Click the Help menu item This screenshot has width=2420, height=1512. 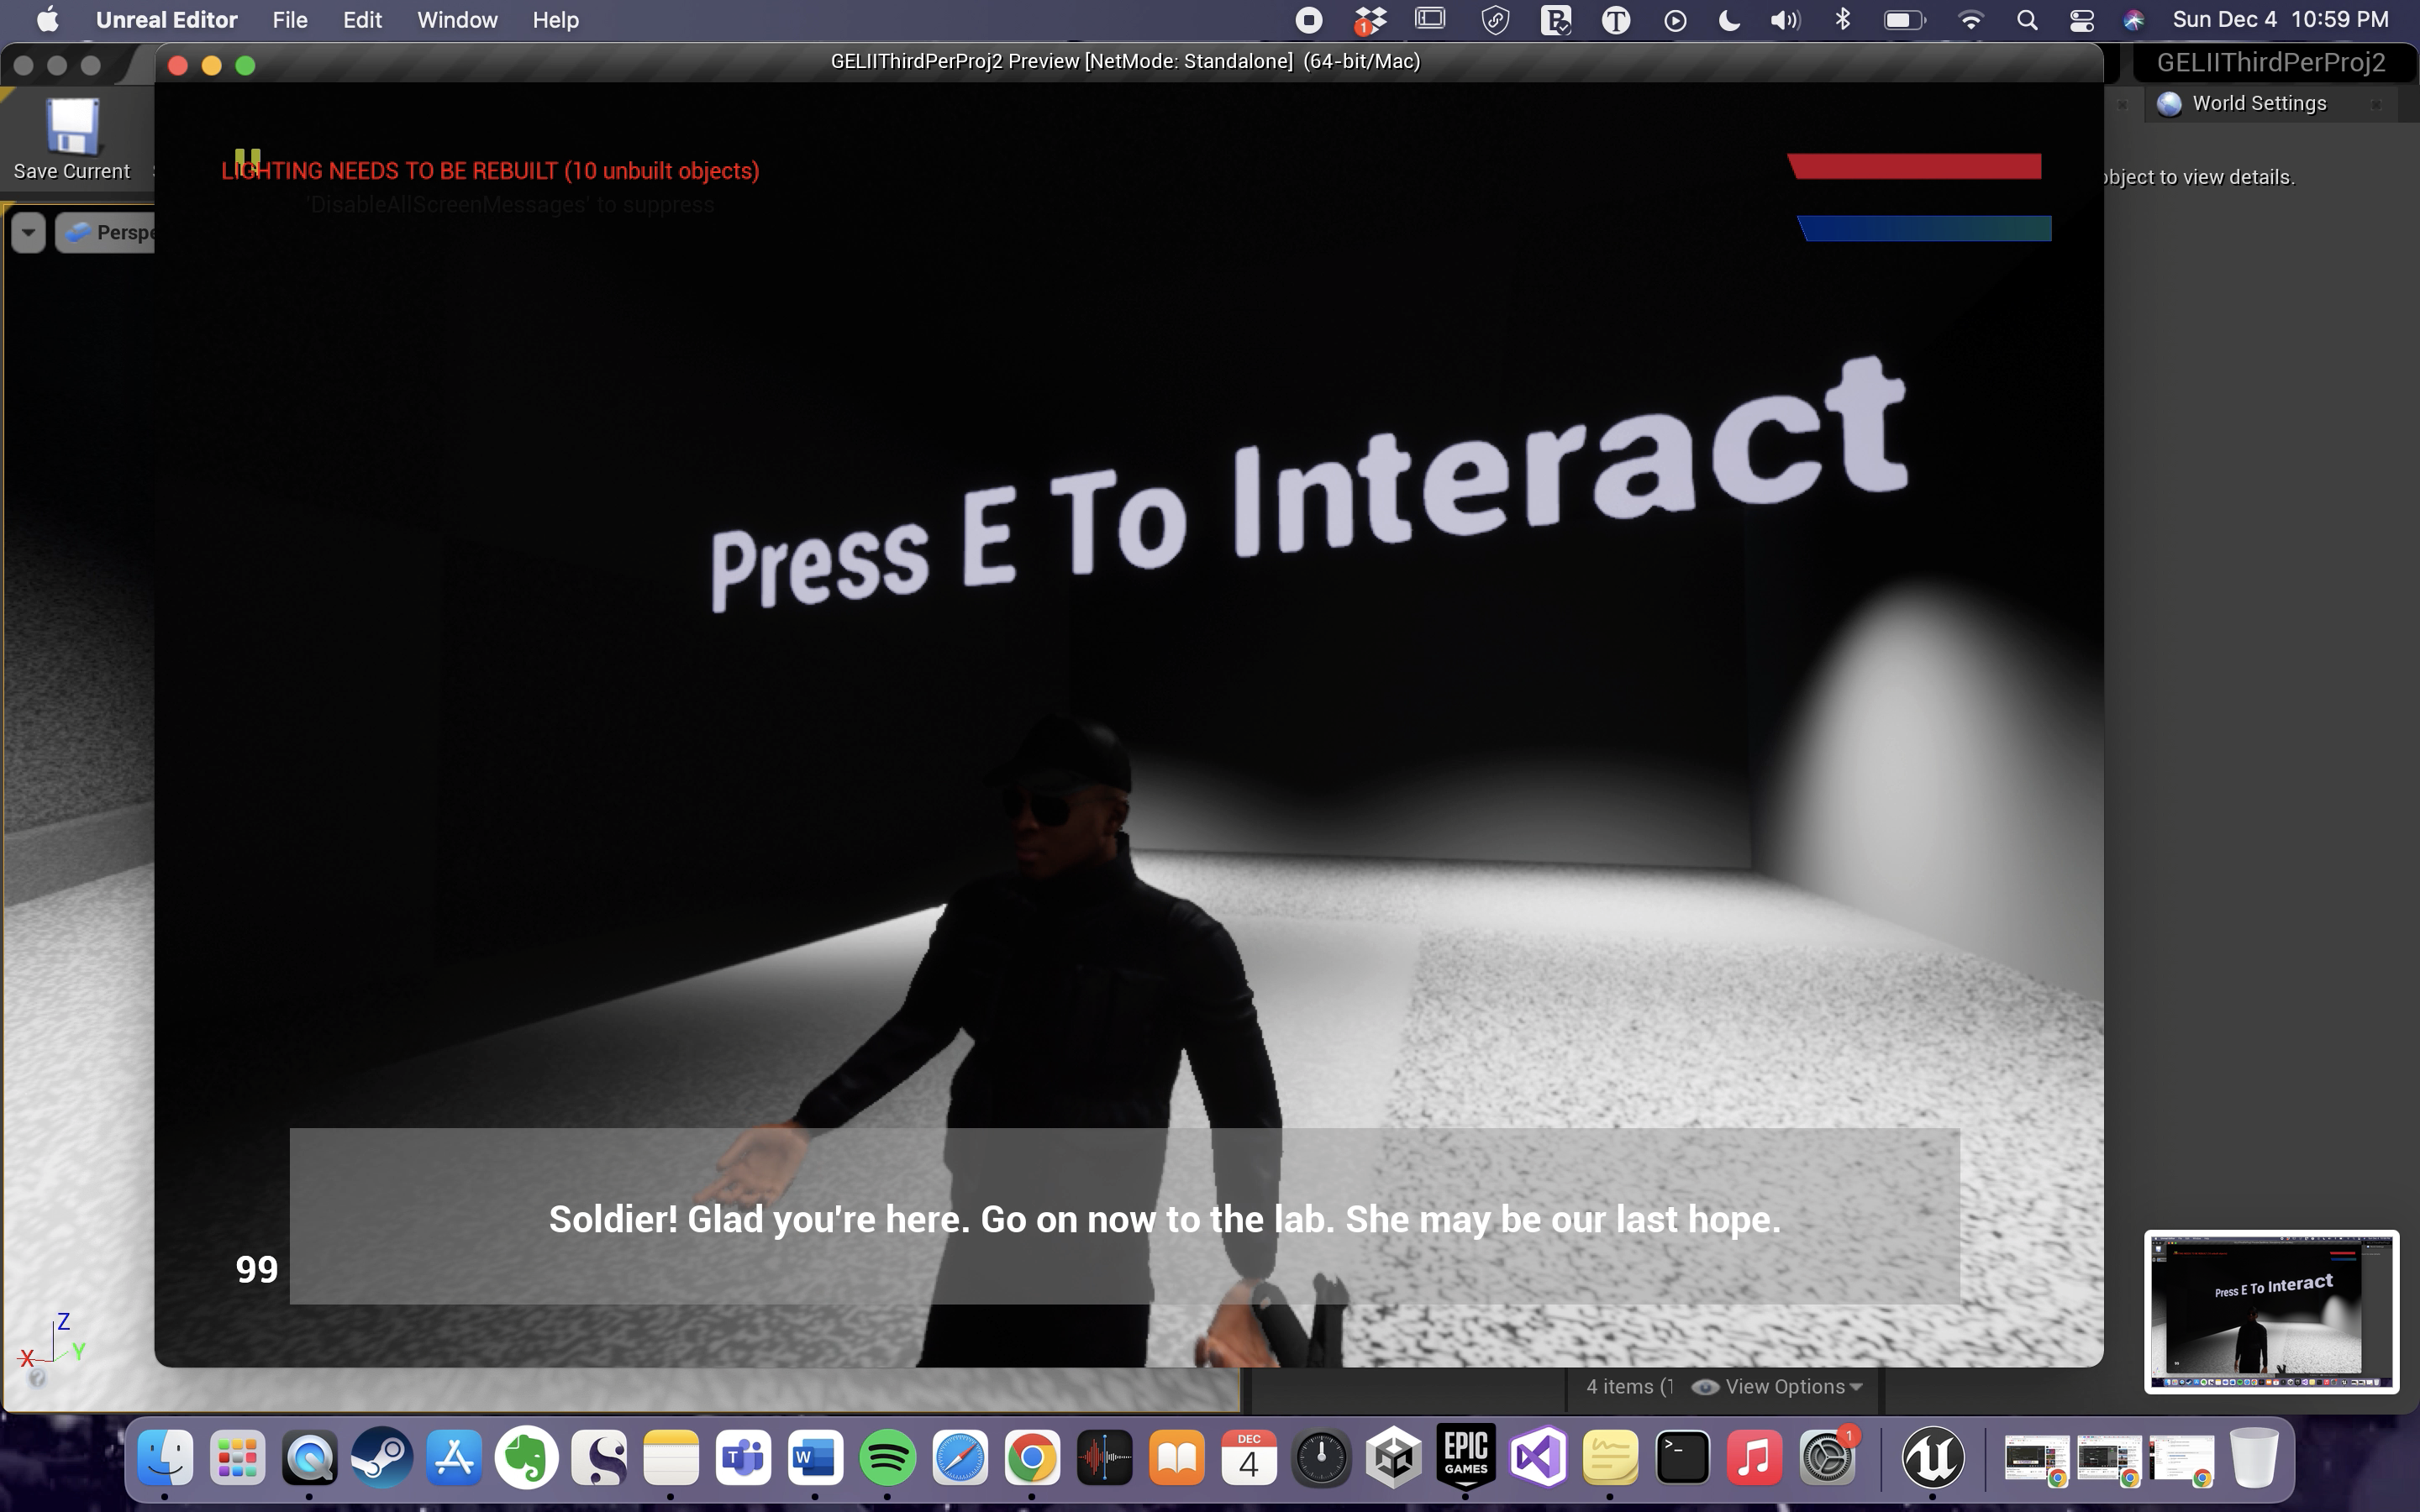click(555, 20)
